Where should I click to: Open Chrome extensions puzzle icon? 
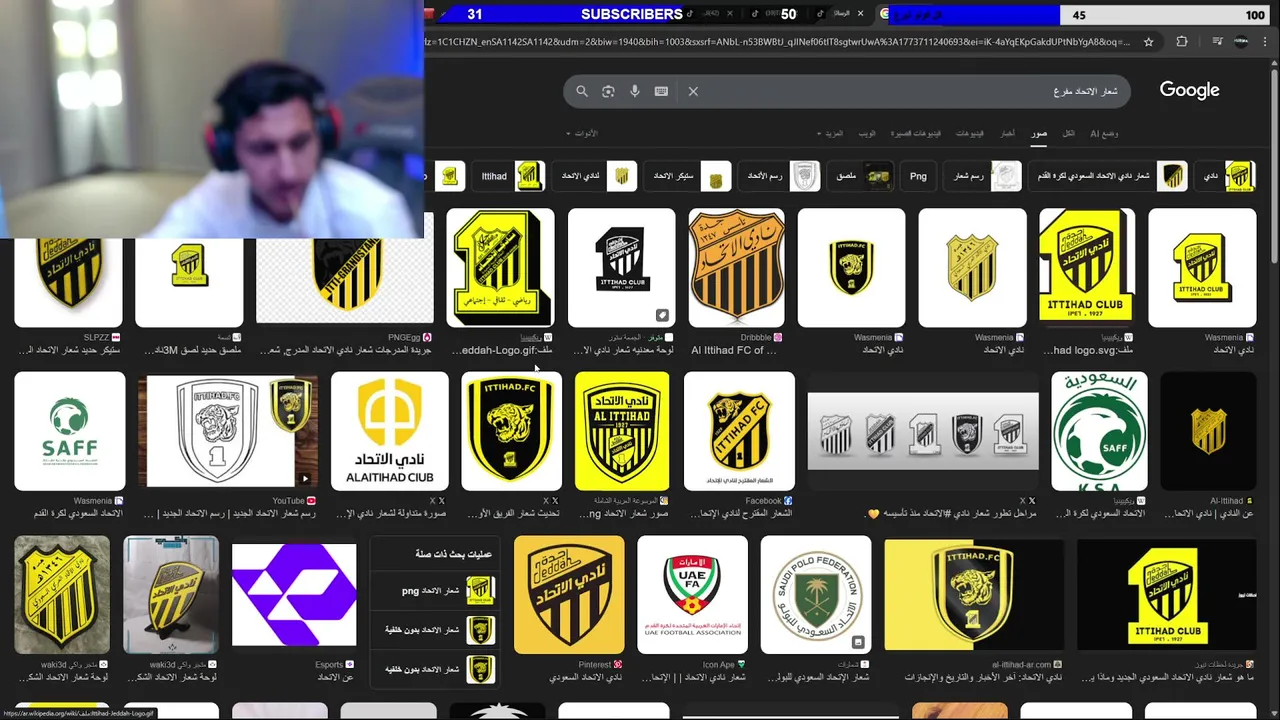[x=1182, y=42]
